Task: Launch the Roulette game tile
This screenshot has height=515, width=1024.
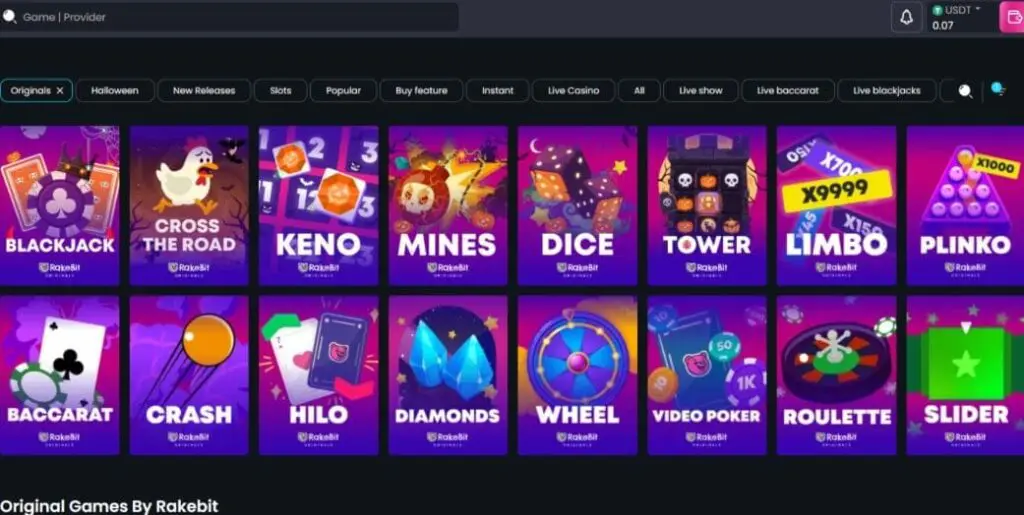Action: click(836, 375)
